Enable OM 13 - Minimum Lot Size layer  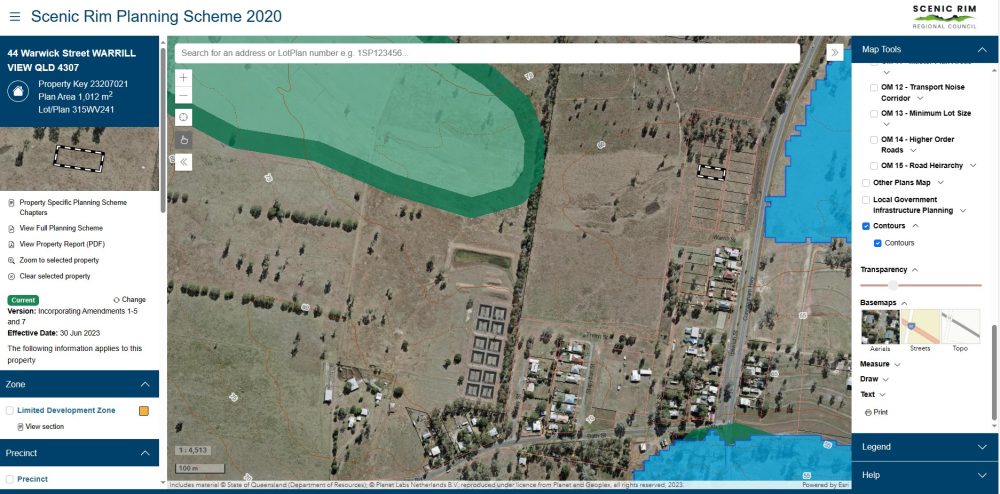tap(874, 114)
